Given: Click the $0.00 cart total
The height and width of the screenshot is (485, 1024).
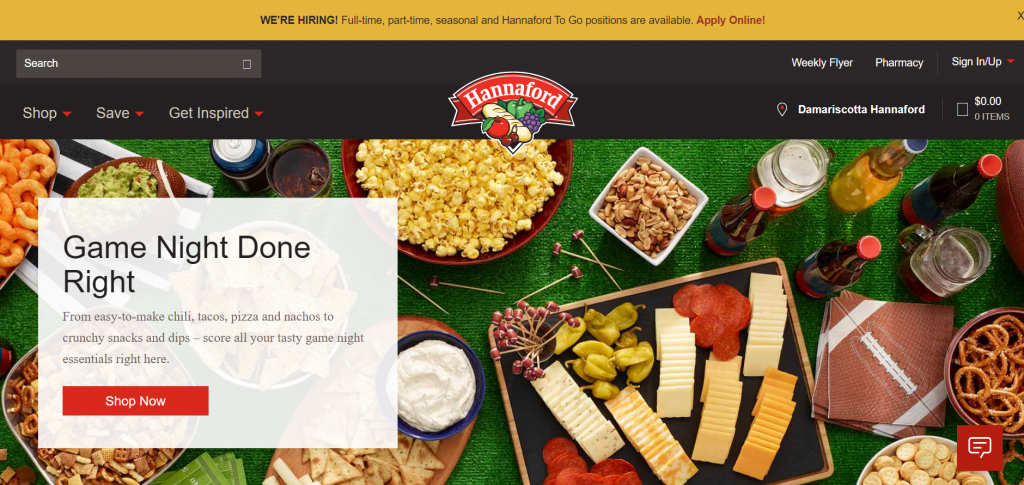Looking at the screenshot, I should 987,101.
